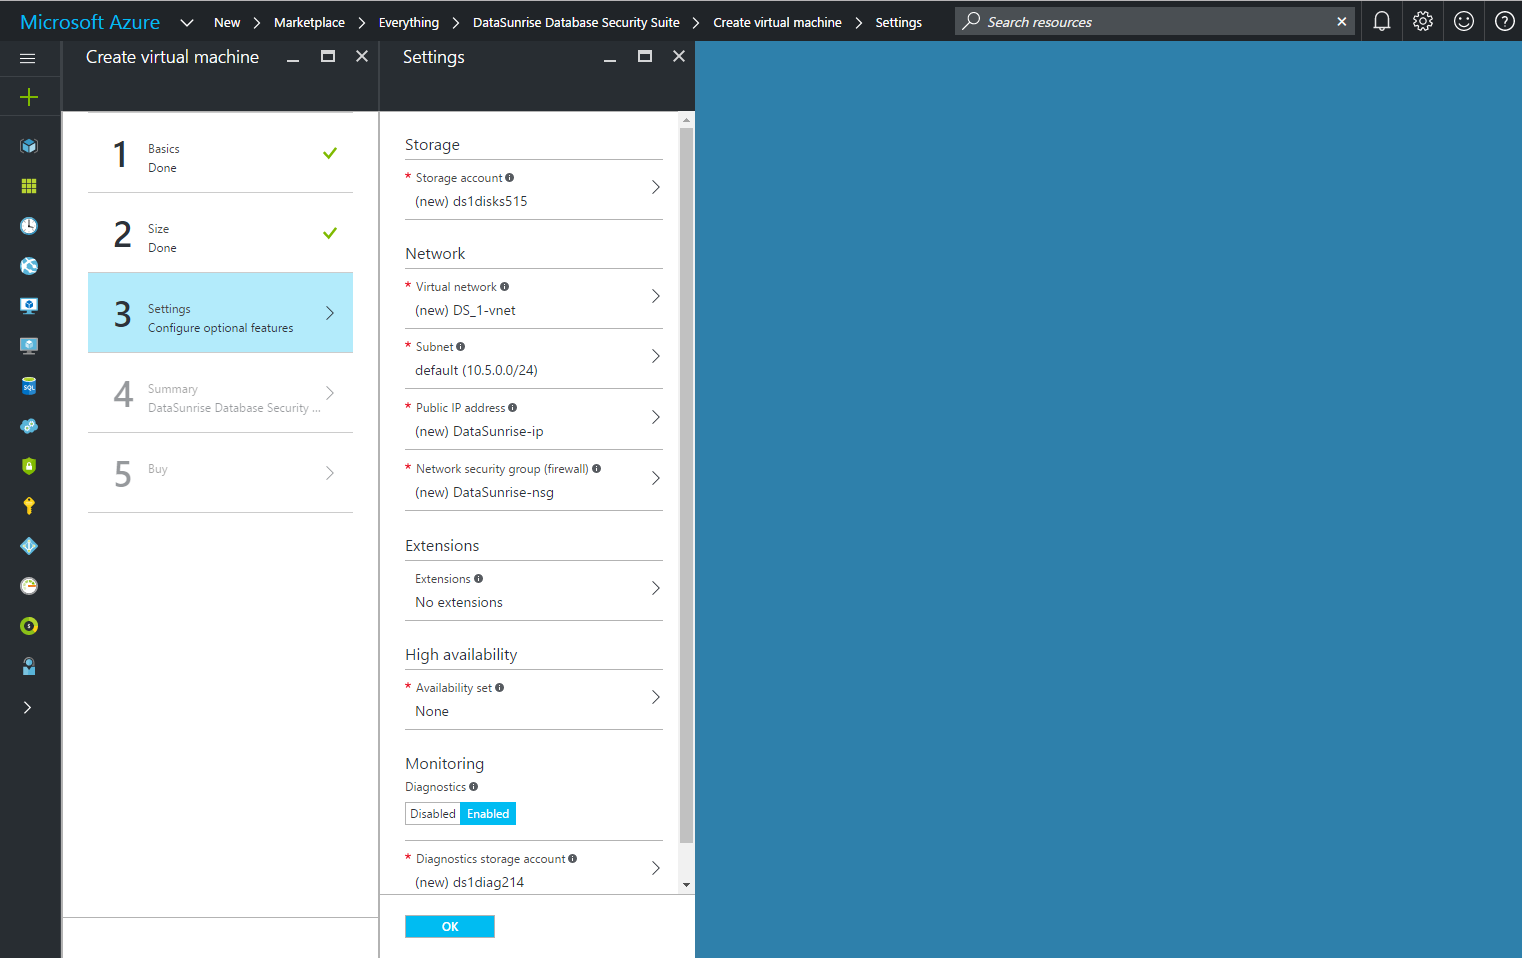Open Security Center green shield icon
This screenshot has width=1522, height=958.
point(29,466)
